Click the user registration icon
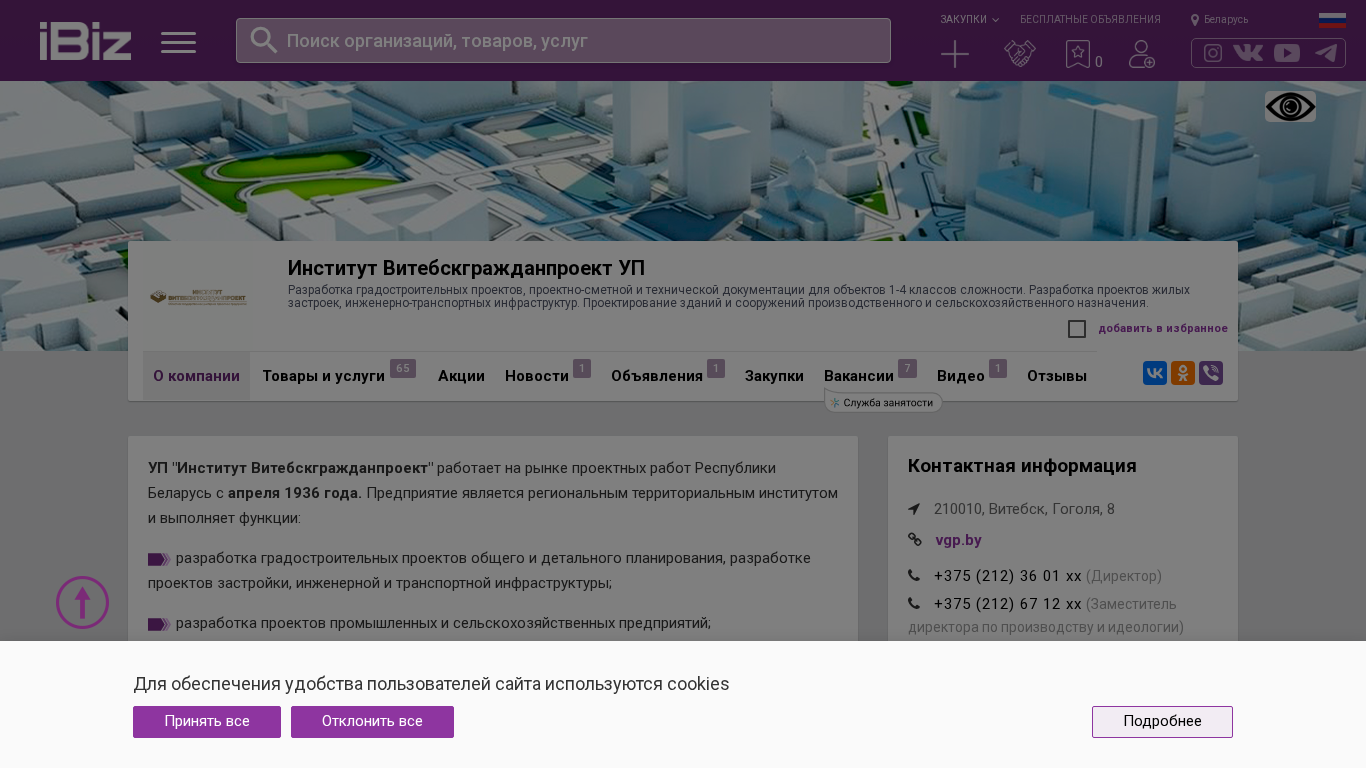The height and width of the screenshot is (768, 1366). (1142, 54)
